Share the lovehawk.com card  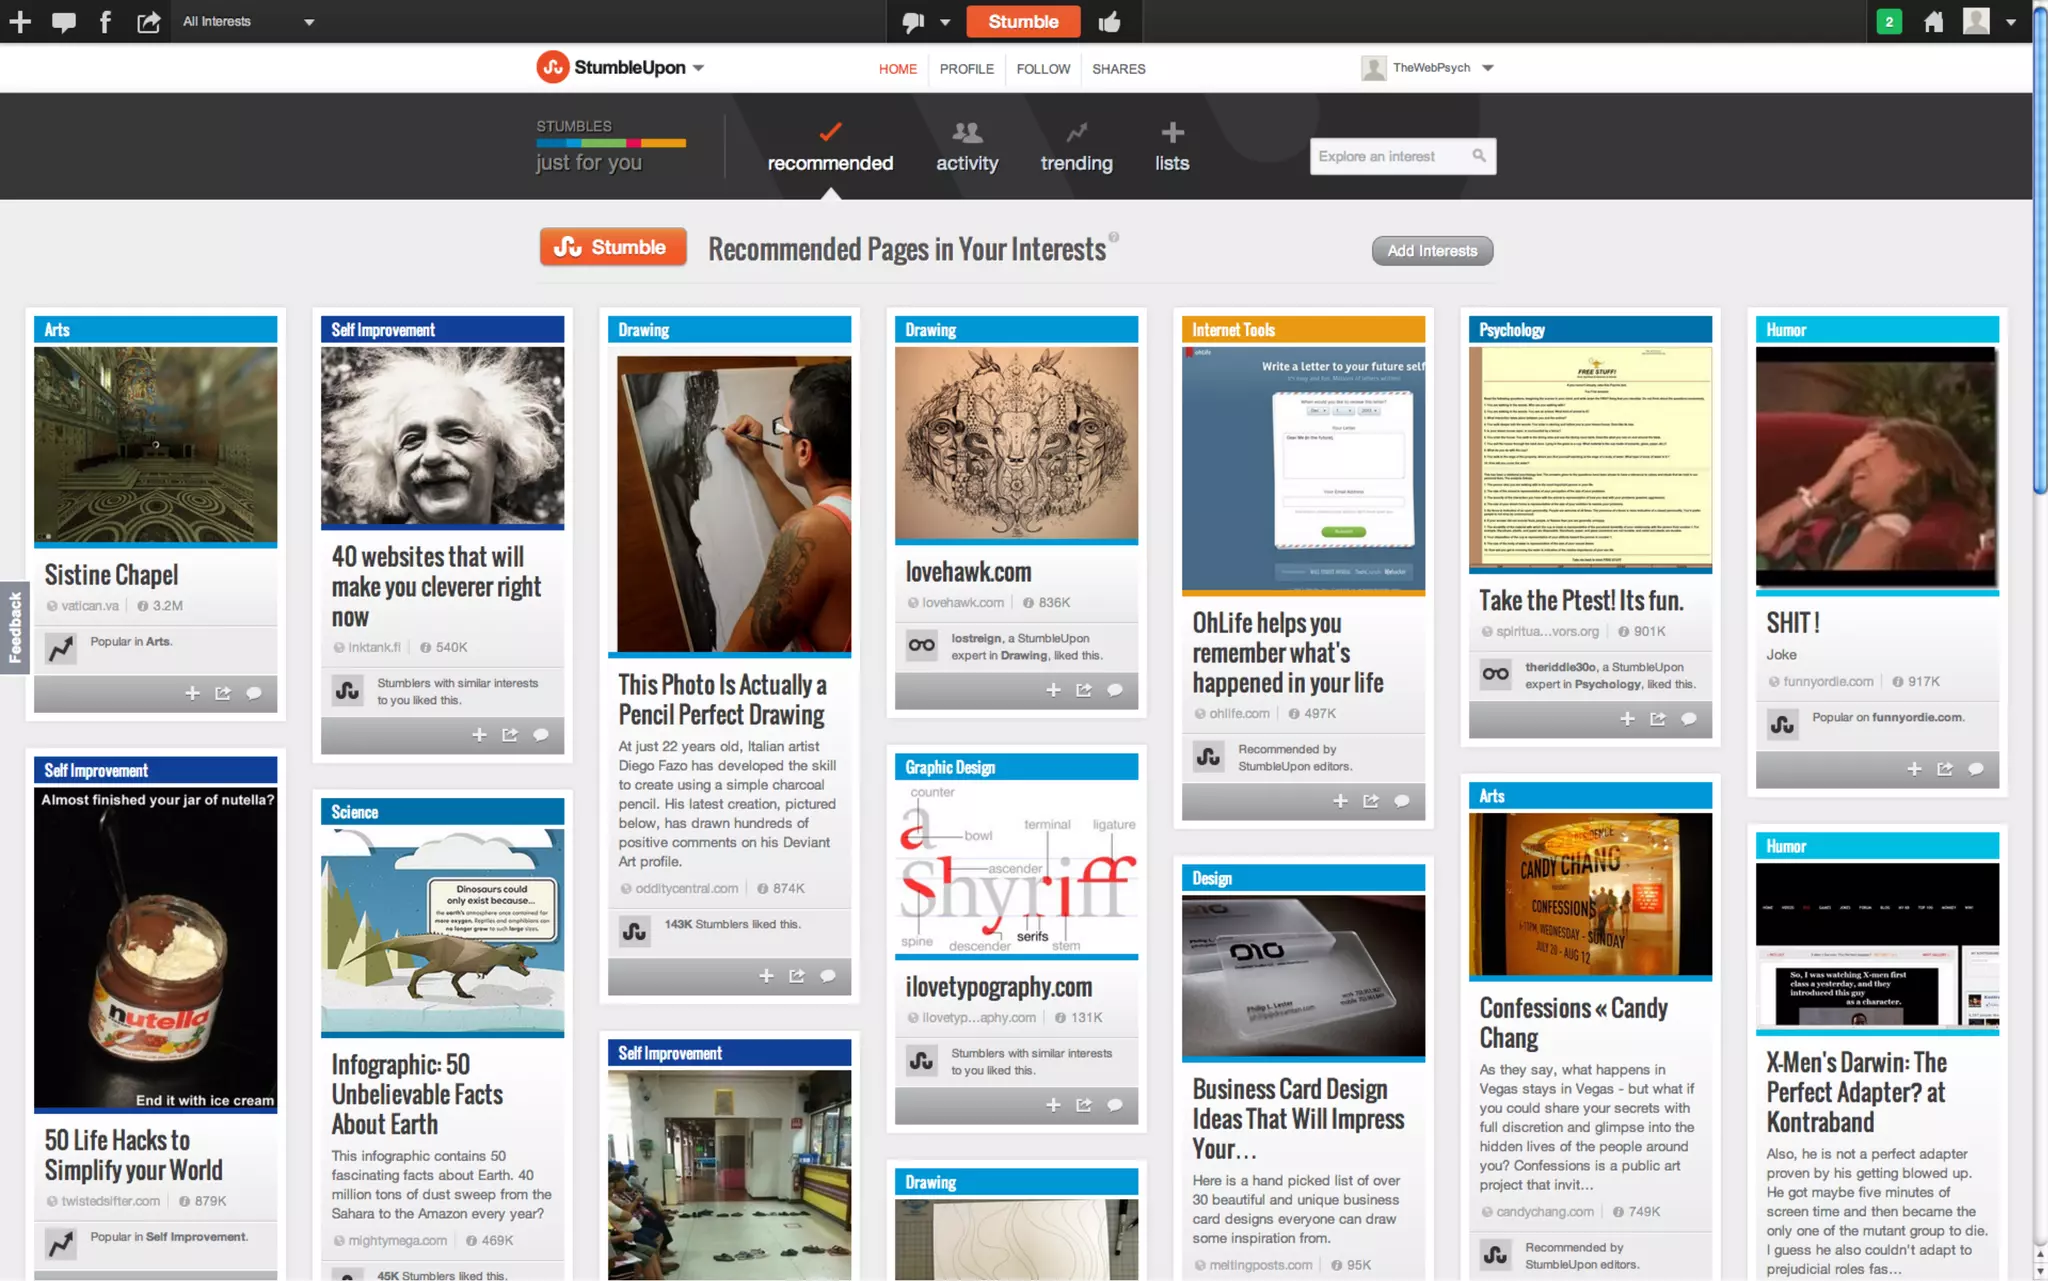(x=1084, y=690)
